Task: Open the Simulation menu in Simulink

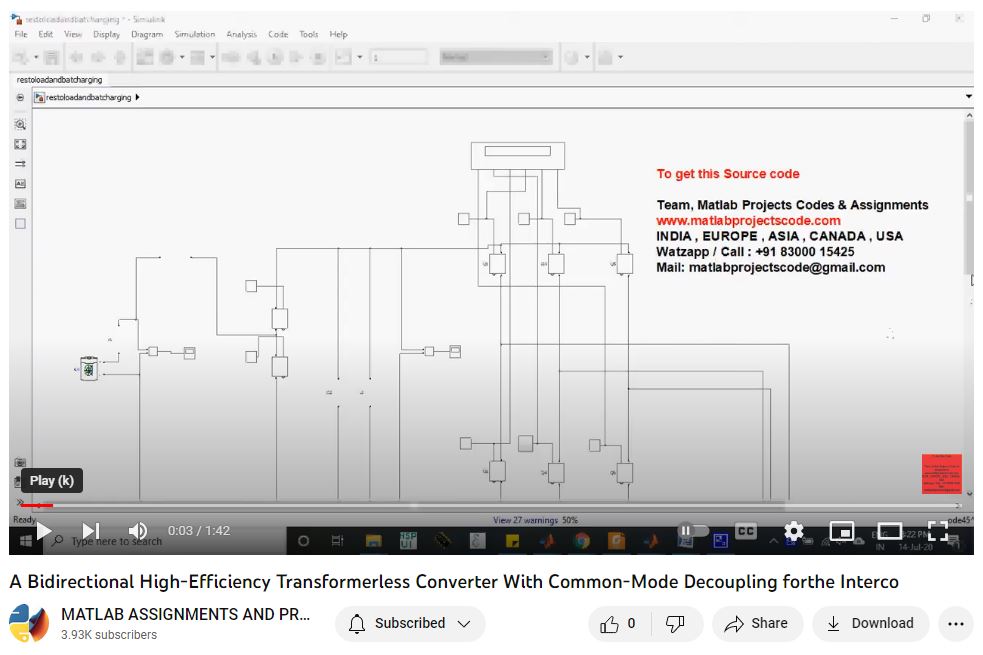Action: click(195, 34)
